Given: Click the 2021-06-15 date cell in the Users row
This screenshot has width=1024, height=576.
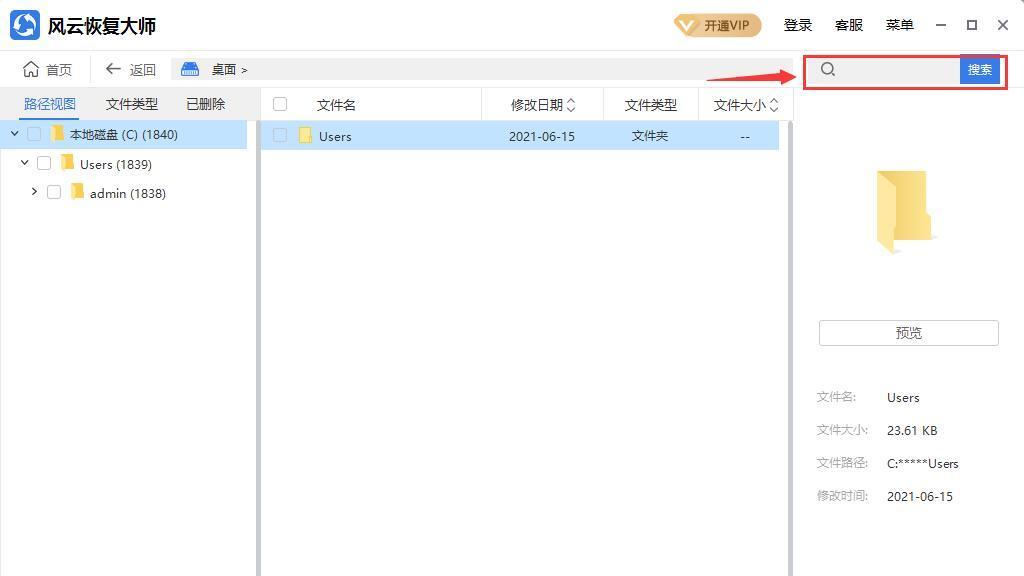Looking at the screenshot, I should 541,136.
